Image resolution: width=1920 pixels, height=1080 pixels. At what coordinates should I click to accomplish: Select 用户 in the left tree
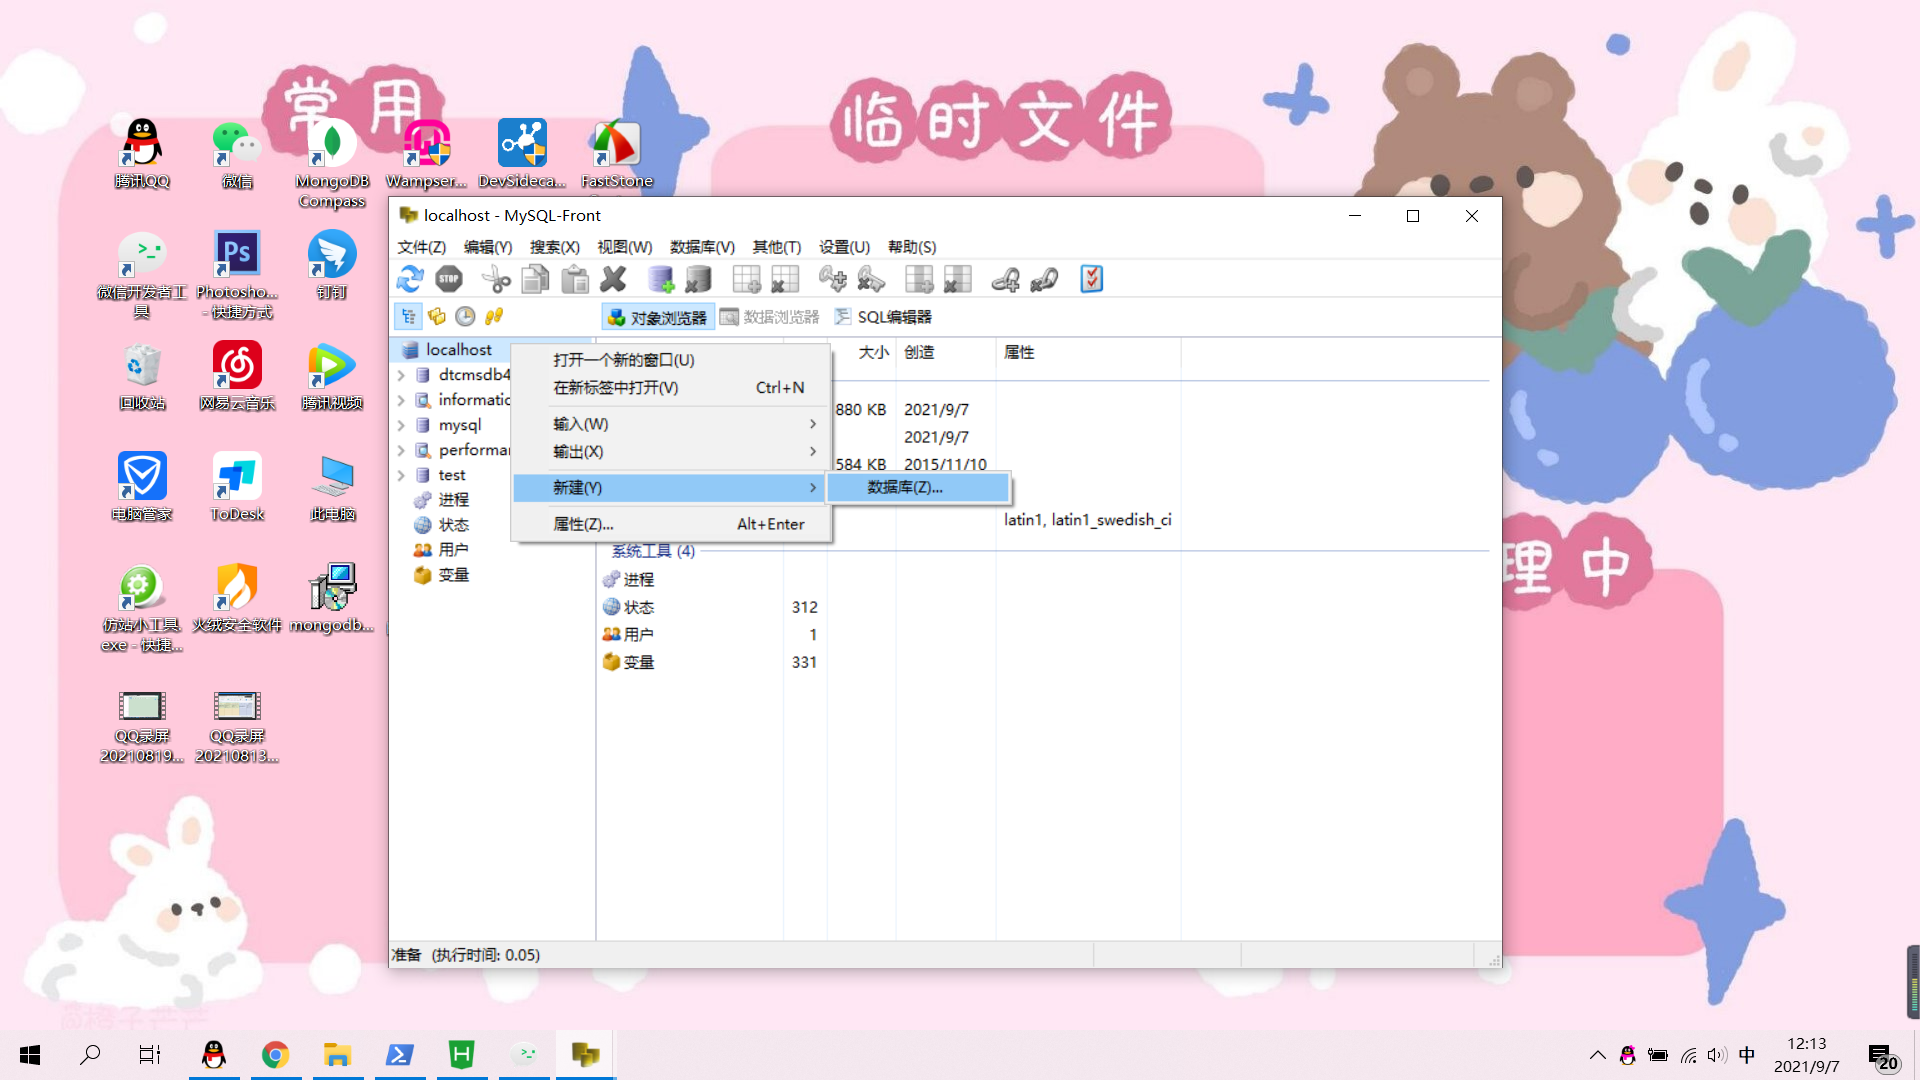453,550
